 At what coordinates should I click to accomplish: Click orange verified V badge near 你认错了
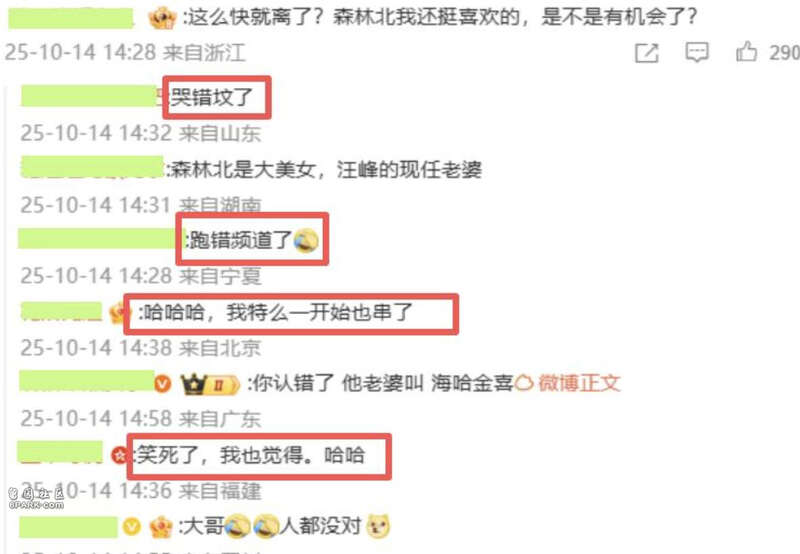coord(163,383)
